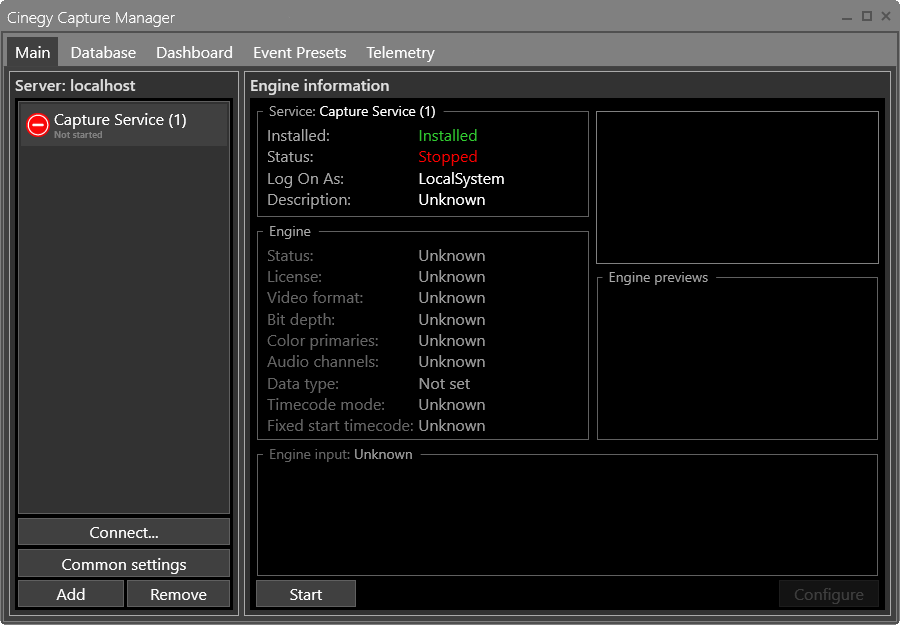The height and width of the screenshot is (625, 900).
Task: Remove the selected server
Action: click(178, 593)
